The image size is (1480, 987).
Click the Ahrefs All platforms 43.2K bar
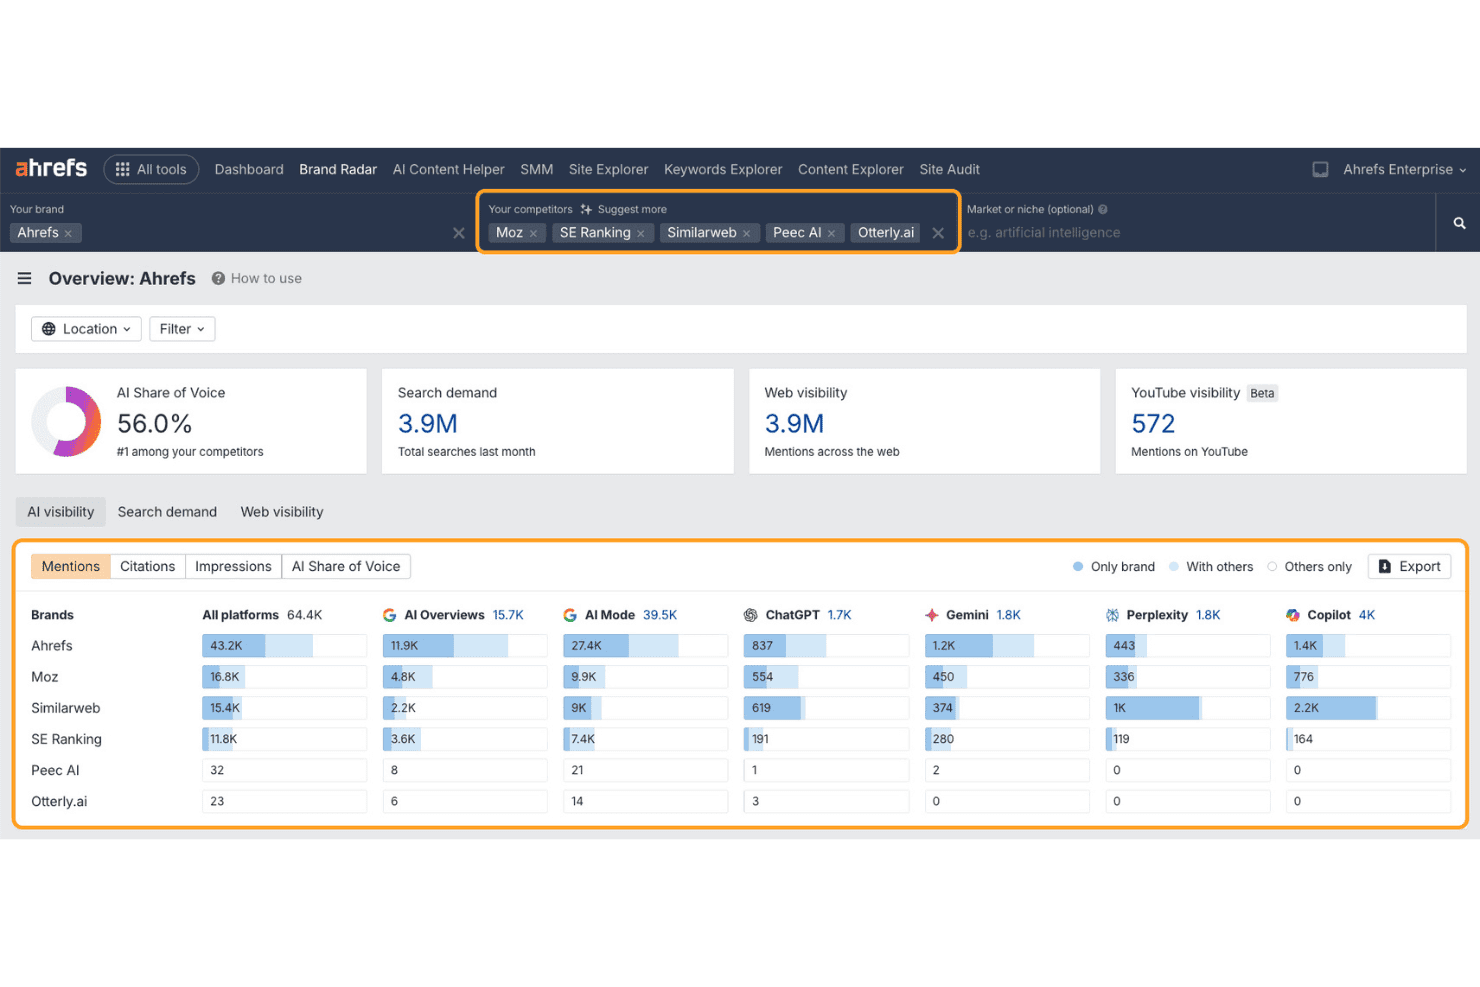(x=284, y=646)
